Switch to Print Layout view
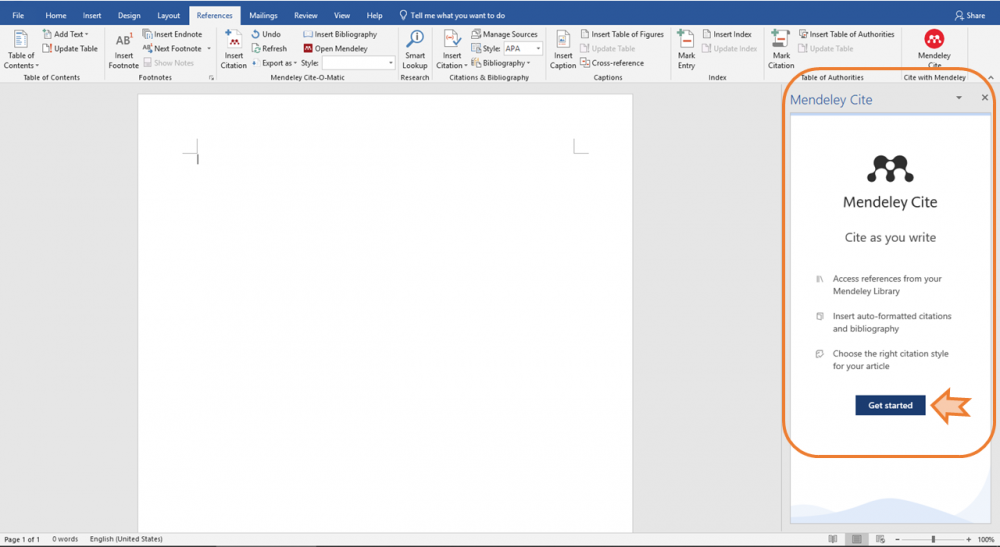Screen dimensions: 1000x547 [857, 539]
